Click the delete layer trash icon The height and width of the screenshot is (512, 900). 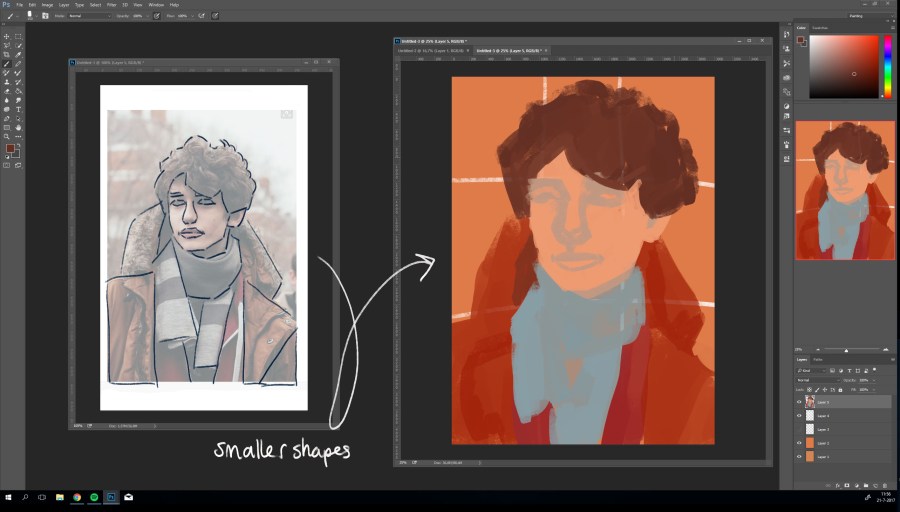(885, 485)
